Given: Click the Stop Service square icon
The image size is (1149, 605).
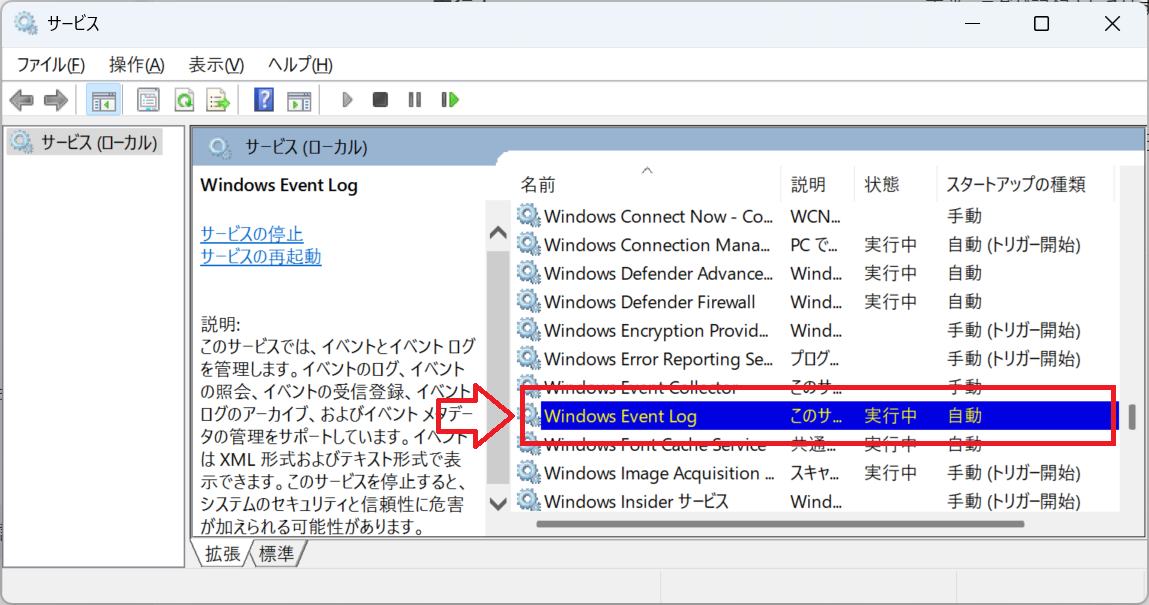Looking at the screenshot, I should [380, 100].
